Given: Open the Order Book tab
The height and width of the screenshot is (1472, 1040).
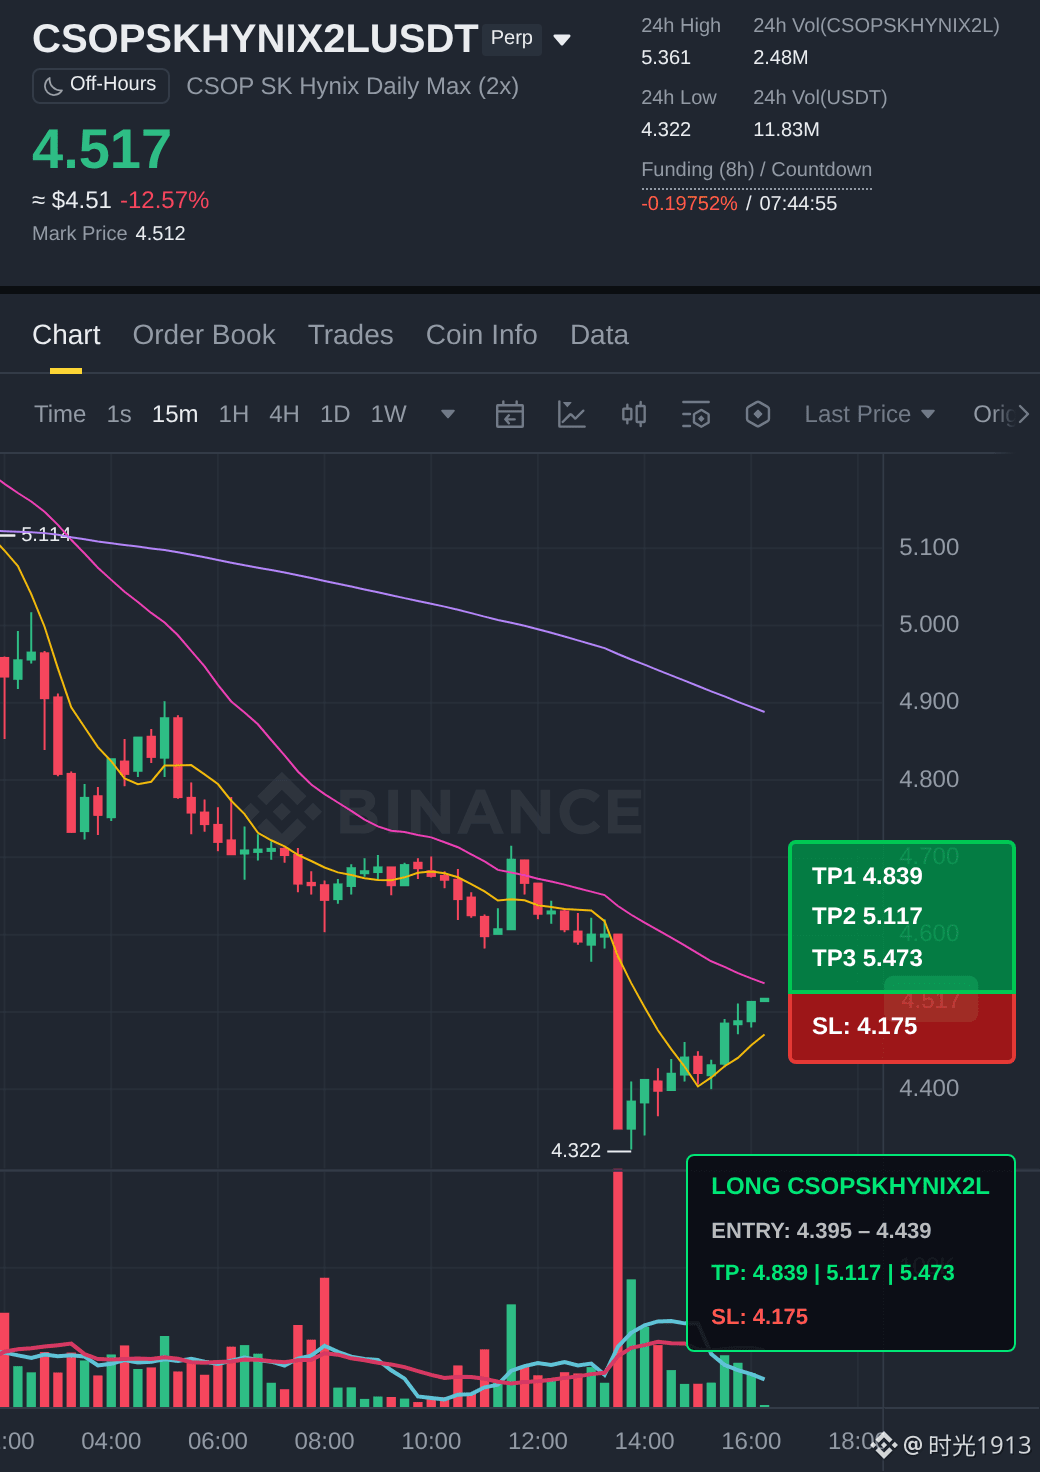Looking at the screenshot, I should point(204,335).
